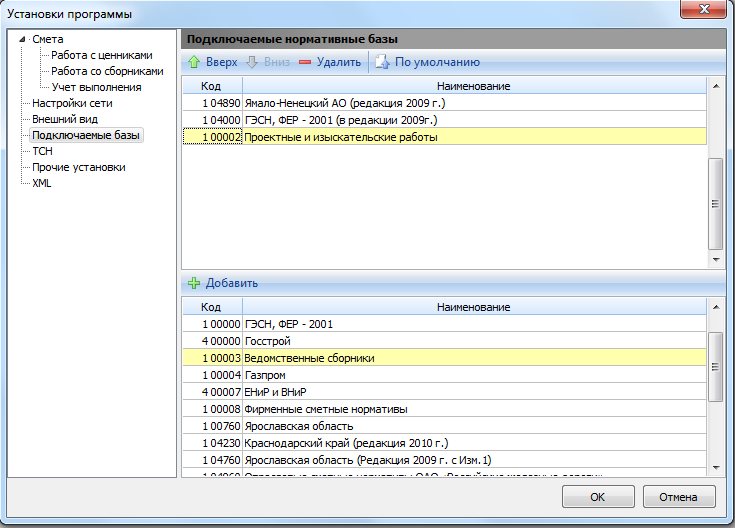
Task: Select row Проектные и изыскательские работы
Action: (x=444, y=137)
